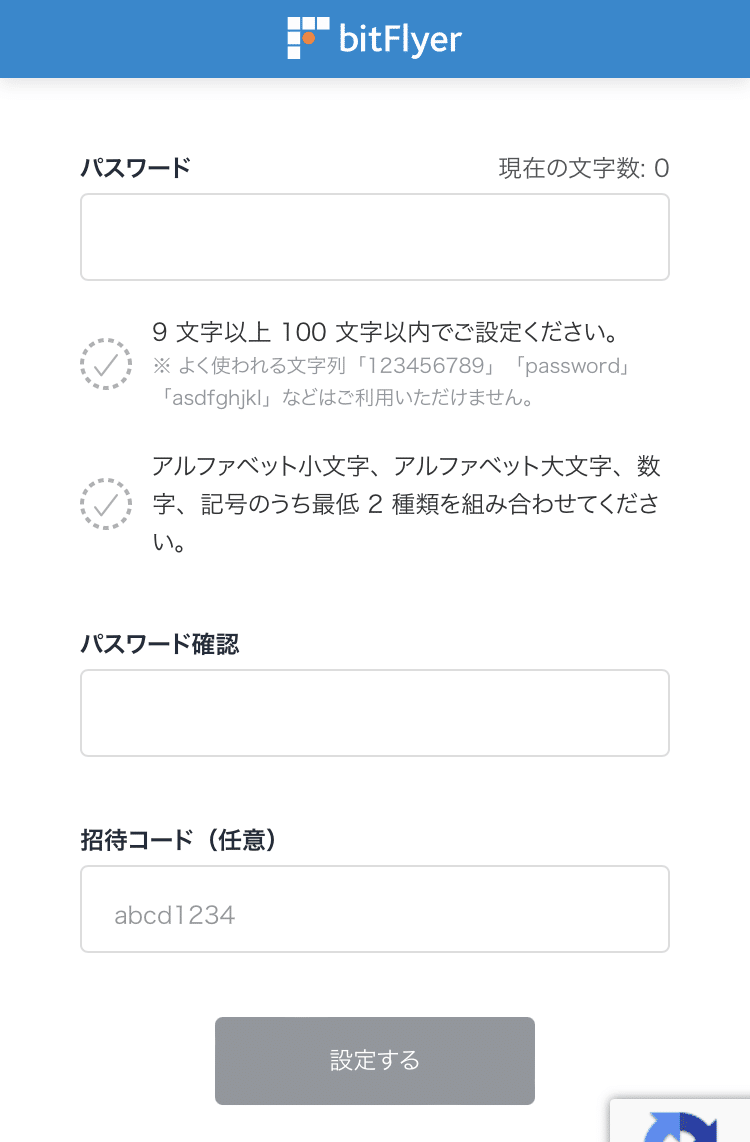The height and width of the screenshot is (1142, 750).
Task: Select the checkmark beside the length requirement
Action: 106,364
